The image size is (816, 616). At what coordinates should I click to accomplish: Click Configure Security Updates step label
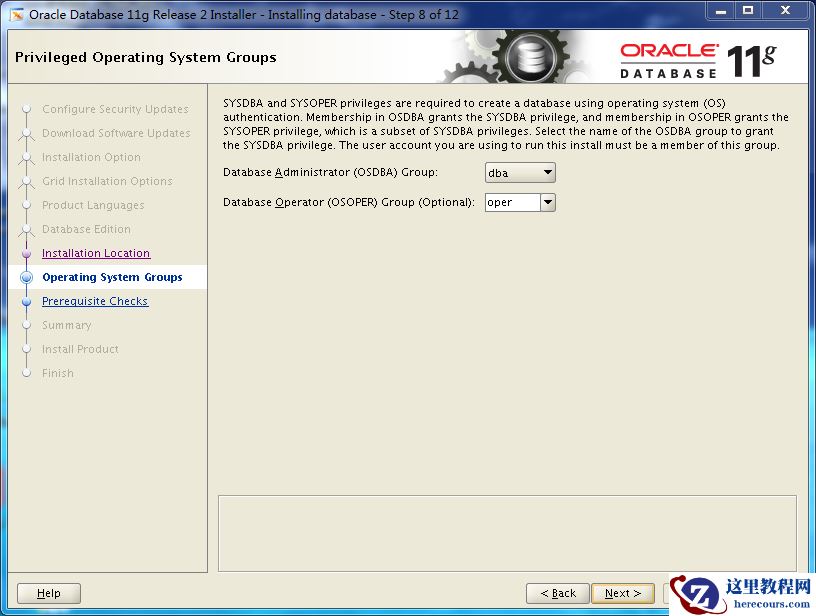tap(115, 109)
